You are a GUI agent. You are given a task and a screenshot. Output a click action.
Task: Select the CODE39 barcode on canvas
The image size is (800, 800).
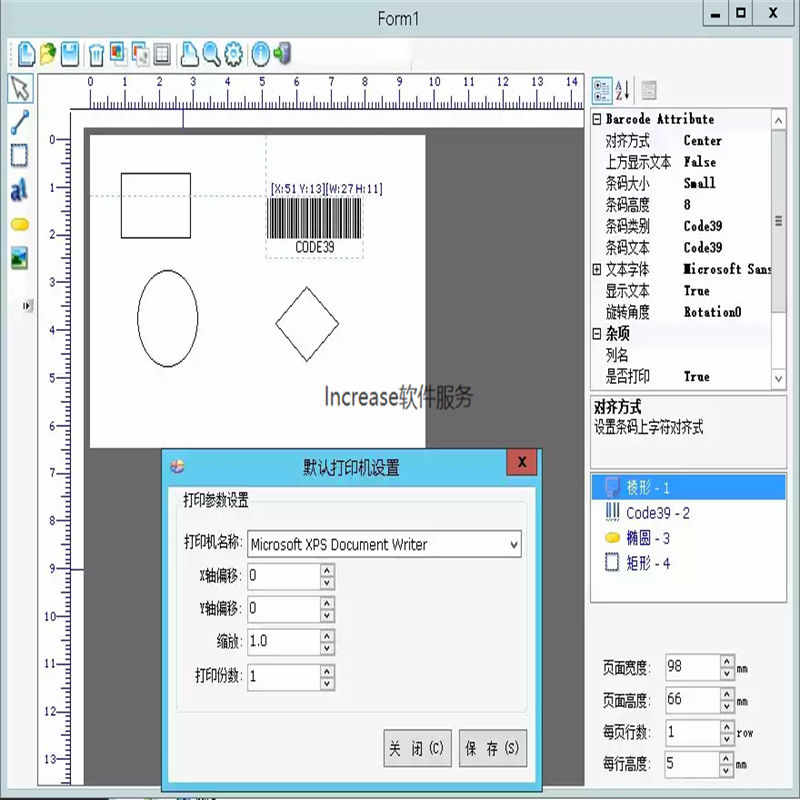pos(314,227)
